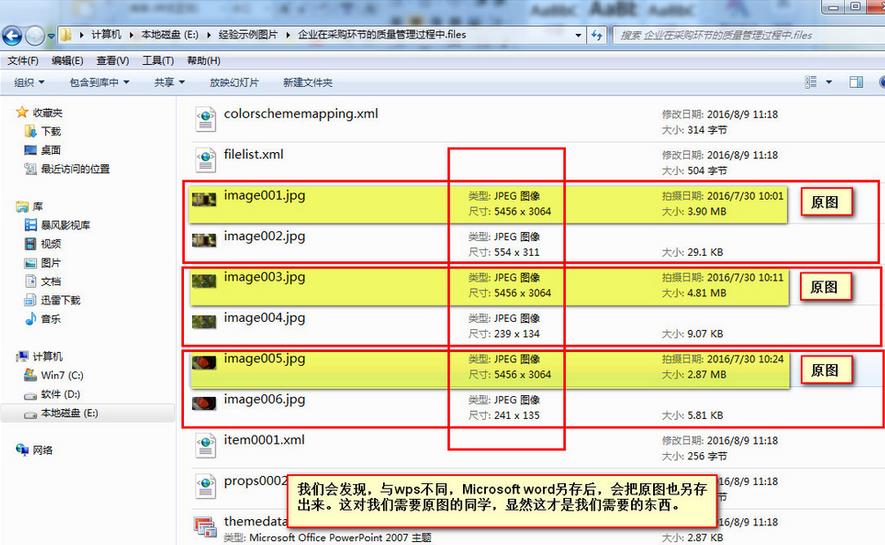
Task: Select filelist.xml file name
Action: [x=253, y=155]
